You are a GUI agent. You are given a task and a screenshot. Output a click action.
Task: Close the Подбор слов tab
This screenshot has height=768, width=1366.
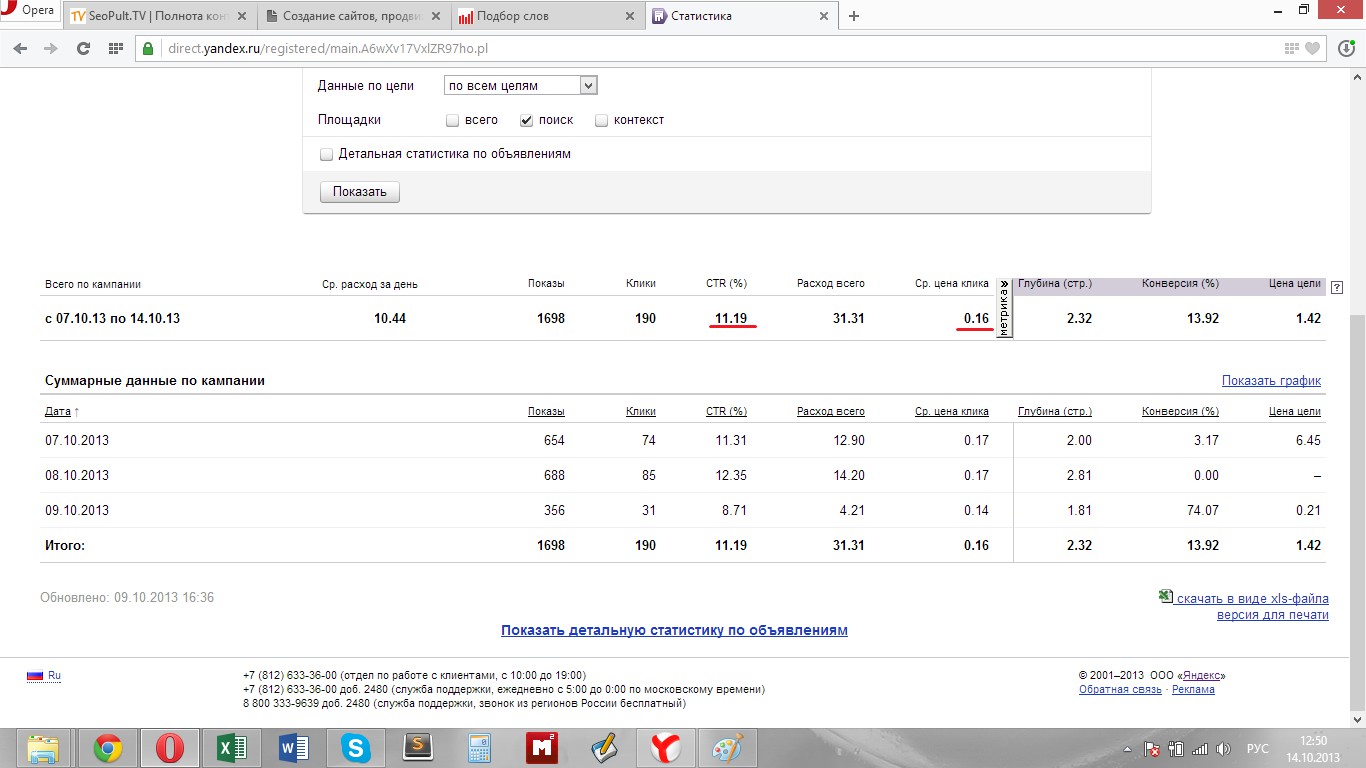click(629, 16)
